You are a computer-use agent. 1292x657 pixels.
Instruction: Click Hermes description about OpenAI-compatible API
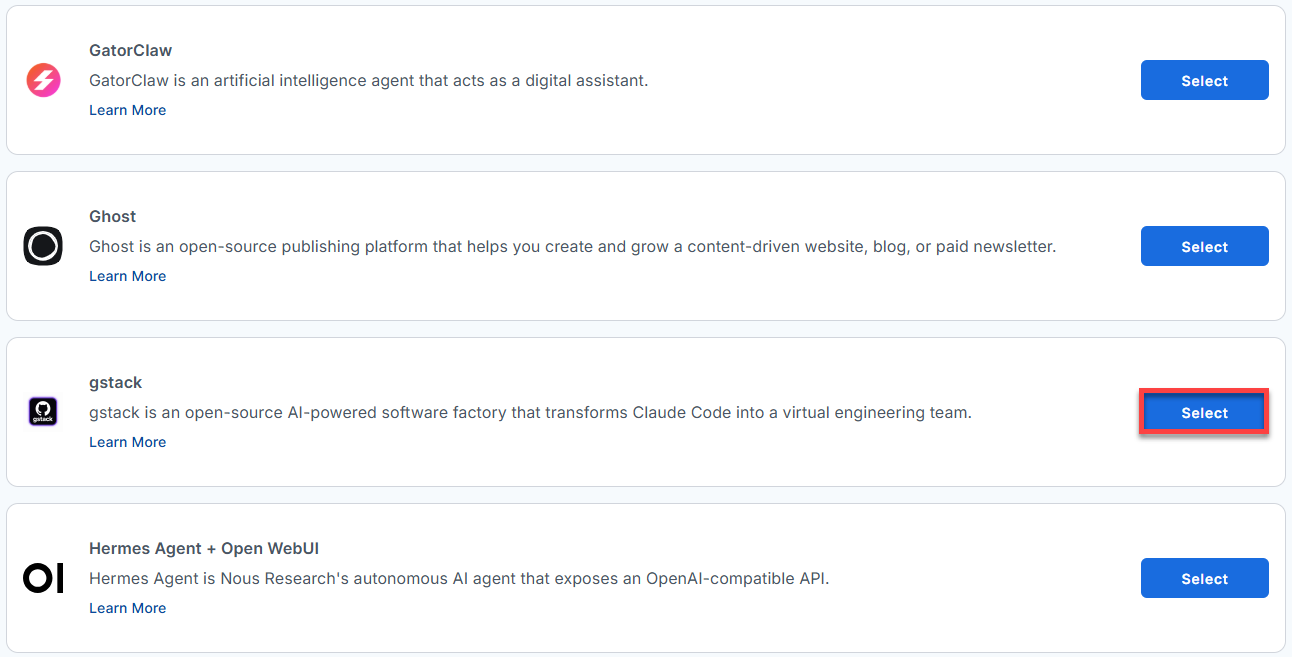coord(459,578)
